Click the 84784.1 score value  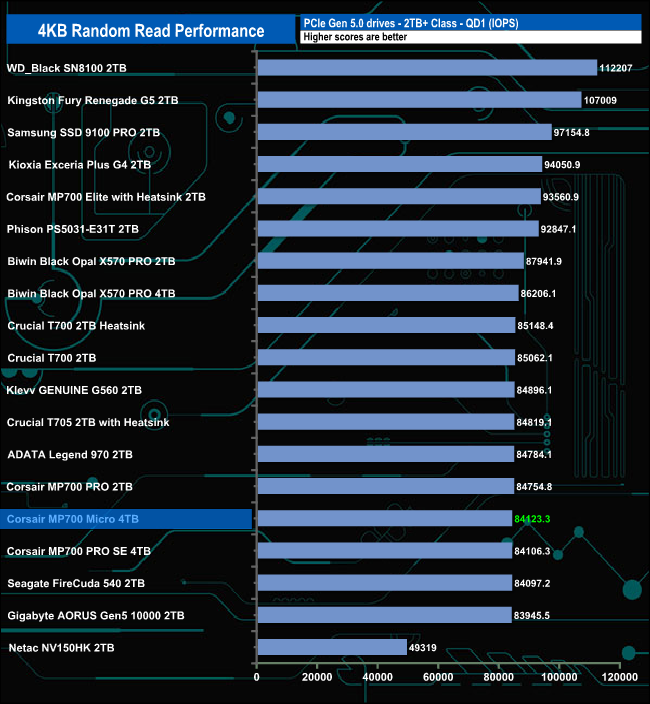pyautogui.click(x=534, y=454)
